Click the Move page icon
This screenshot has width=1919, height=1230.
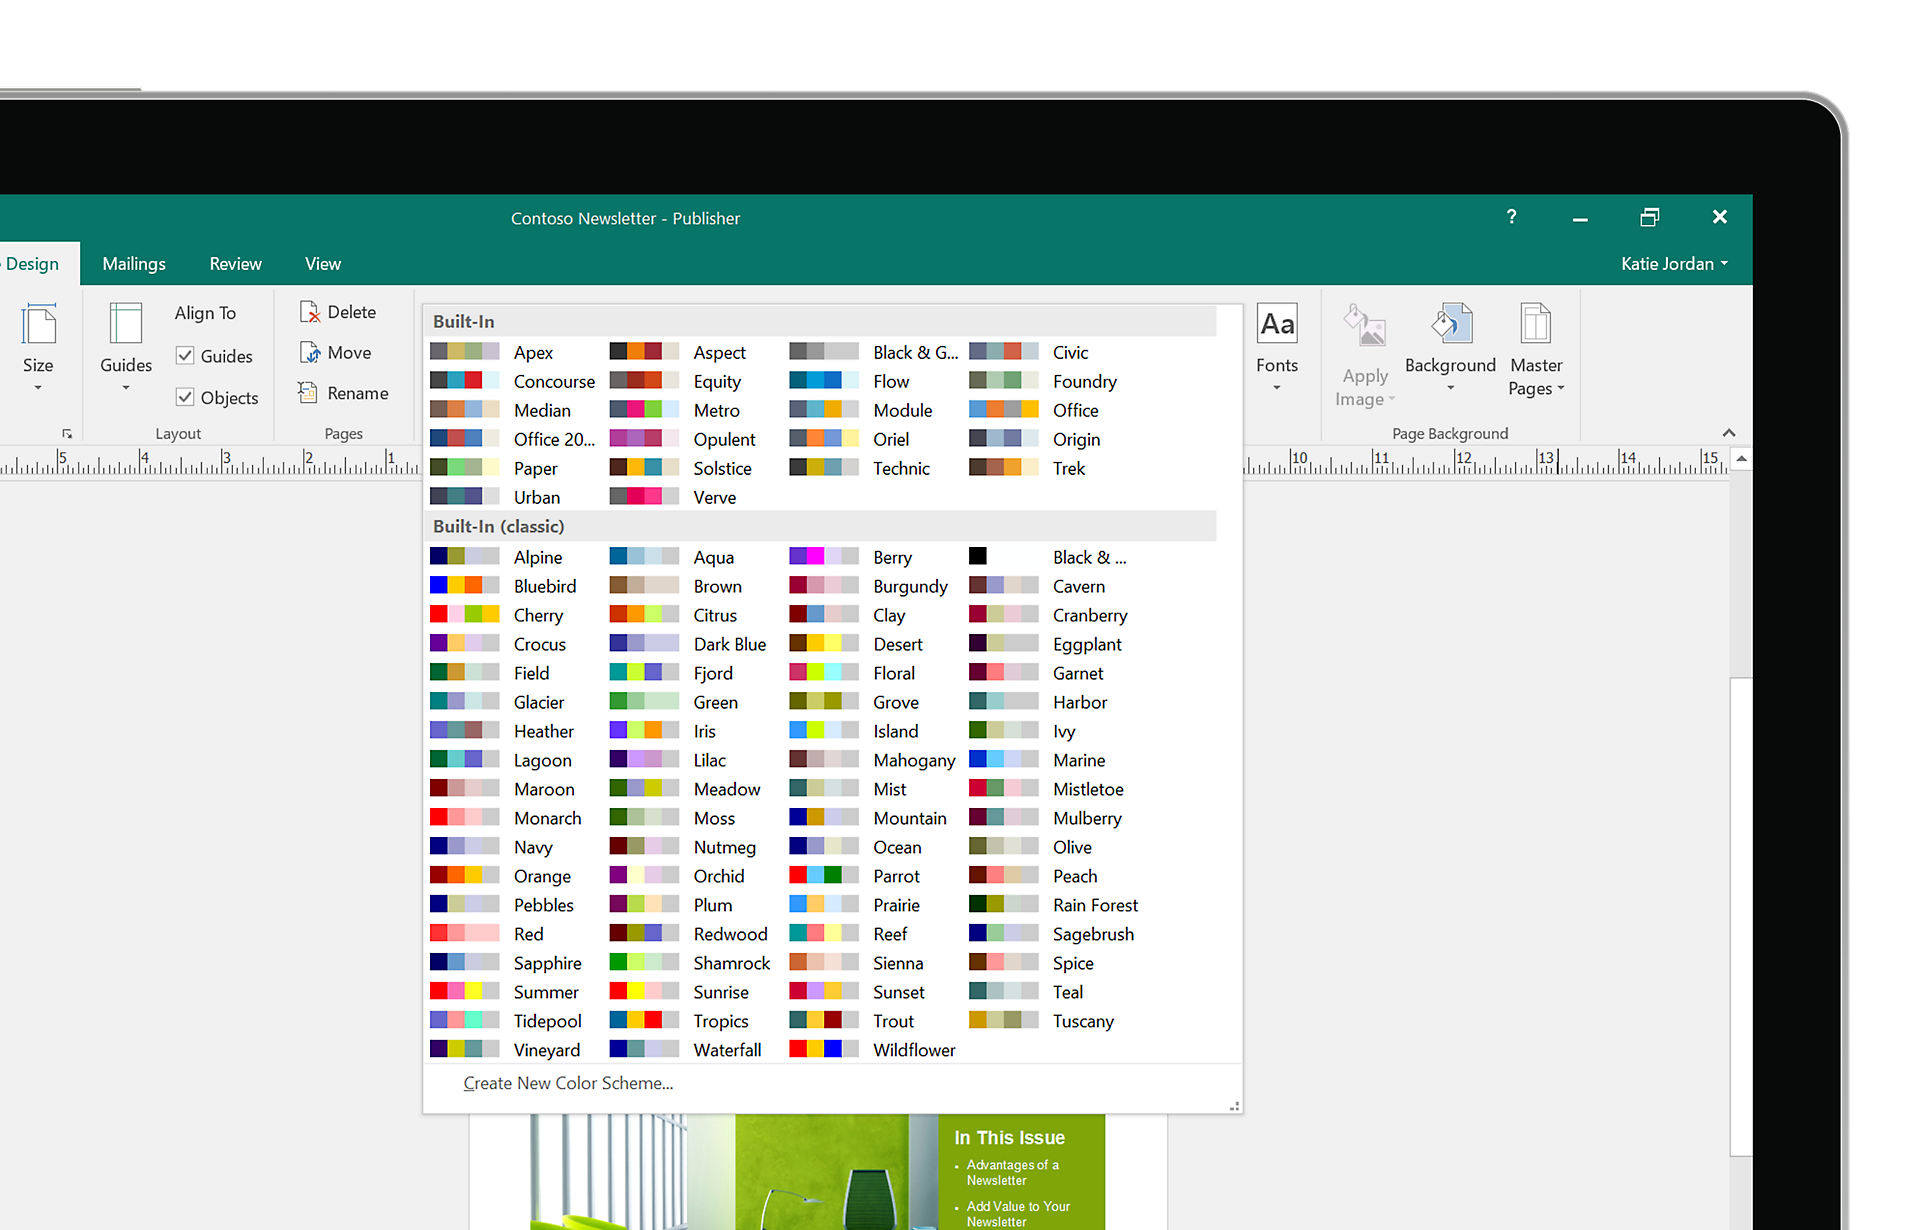click(x=310, y=353)
